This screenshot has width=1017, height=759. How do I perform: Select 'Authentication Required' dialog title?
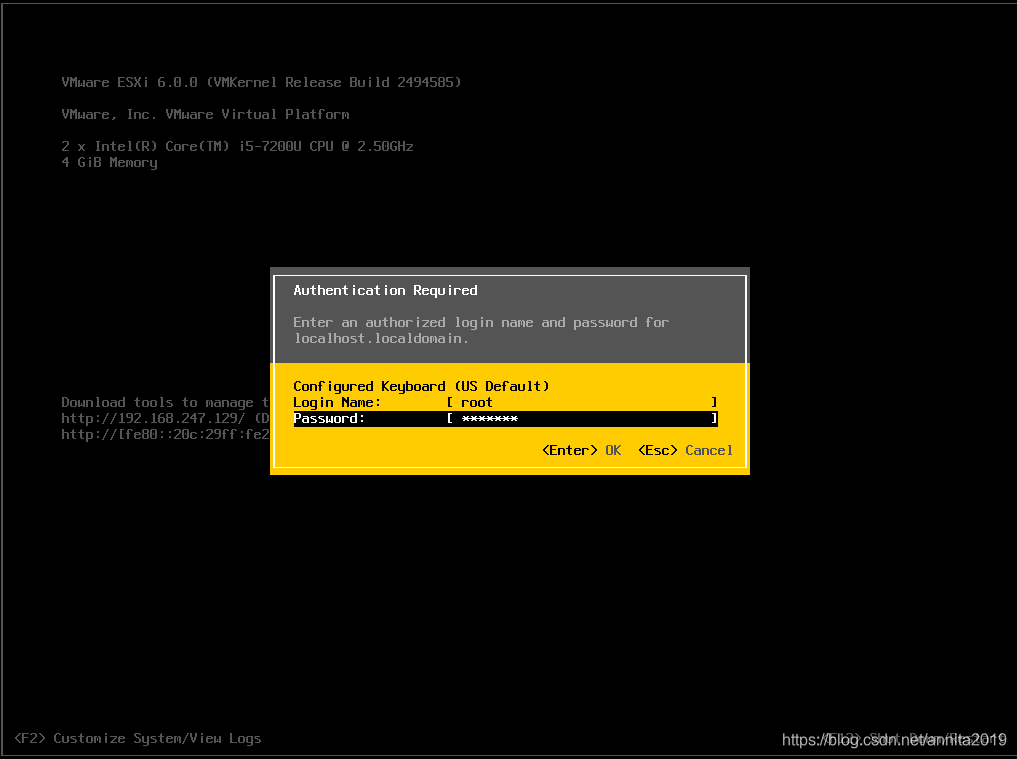(x=385, y=290)
